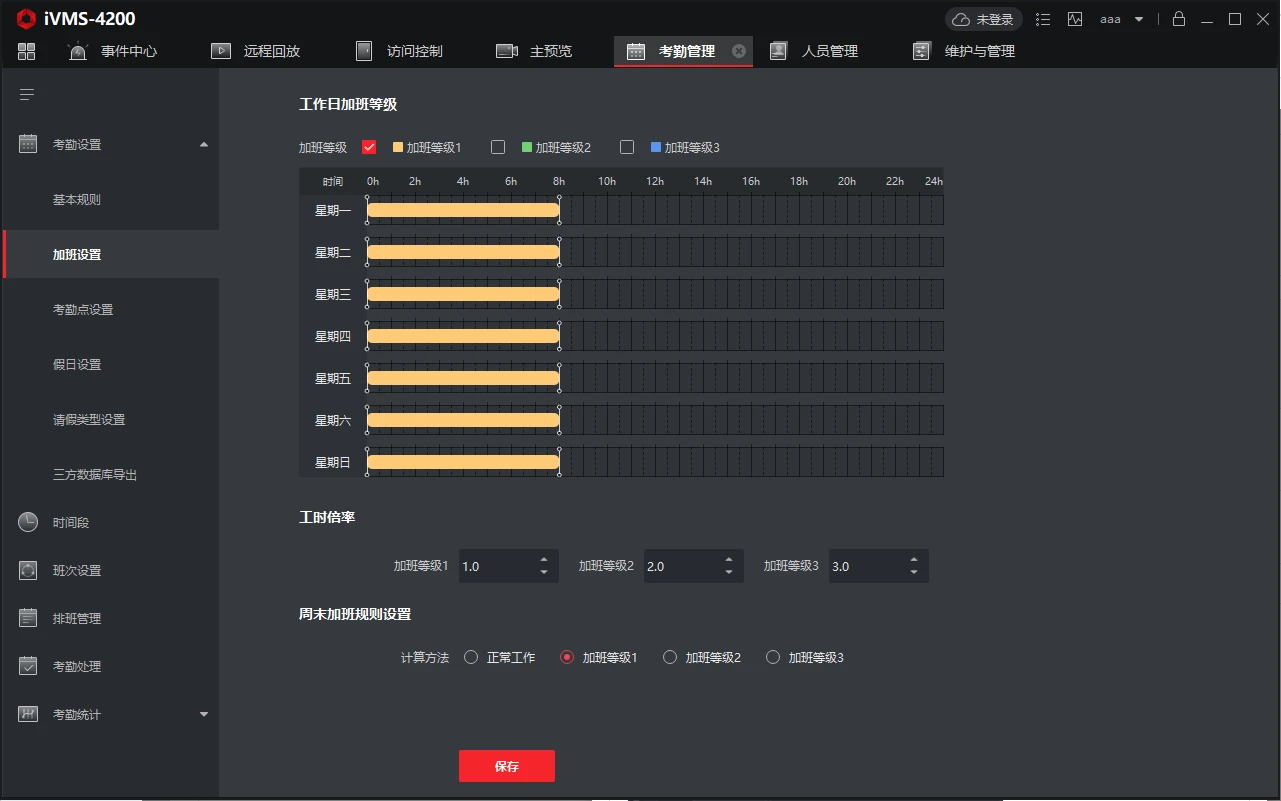Collapse the 考勤设置 section arrow
1281x801 pixels.
(204, 144)
